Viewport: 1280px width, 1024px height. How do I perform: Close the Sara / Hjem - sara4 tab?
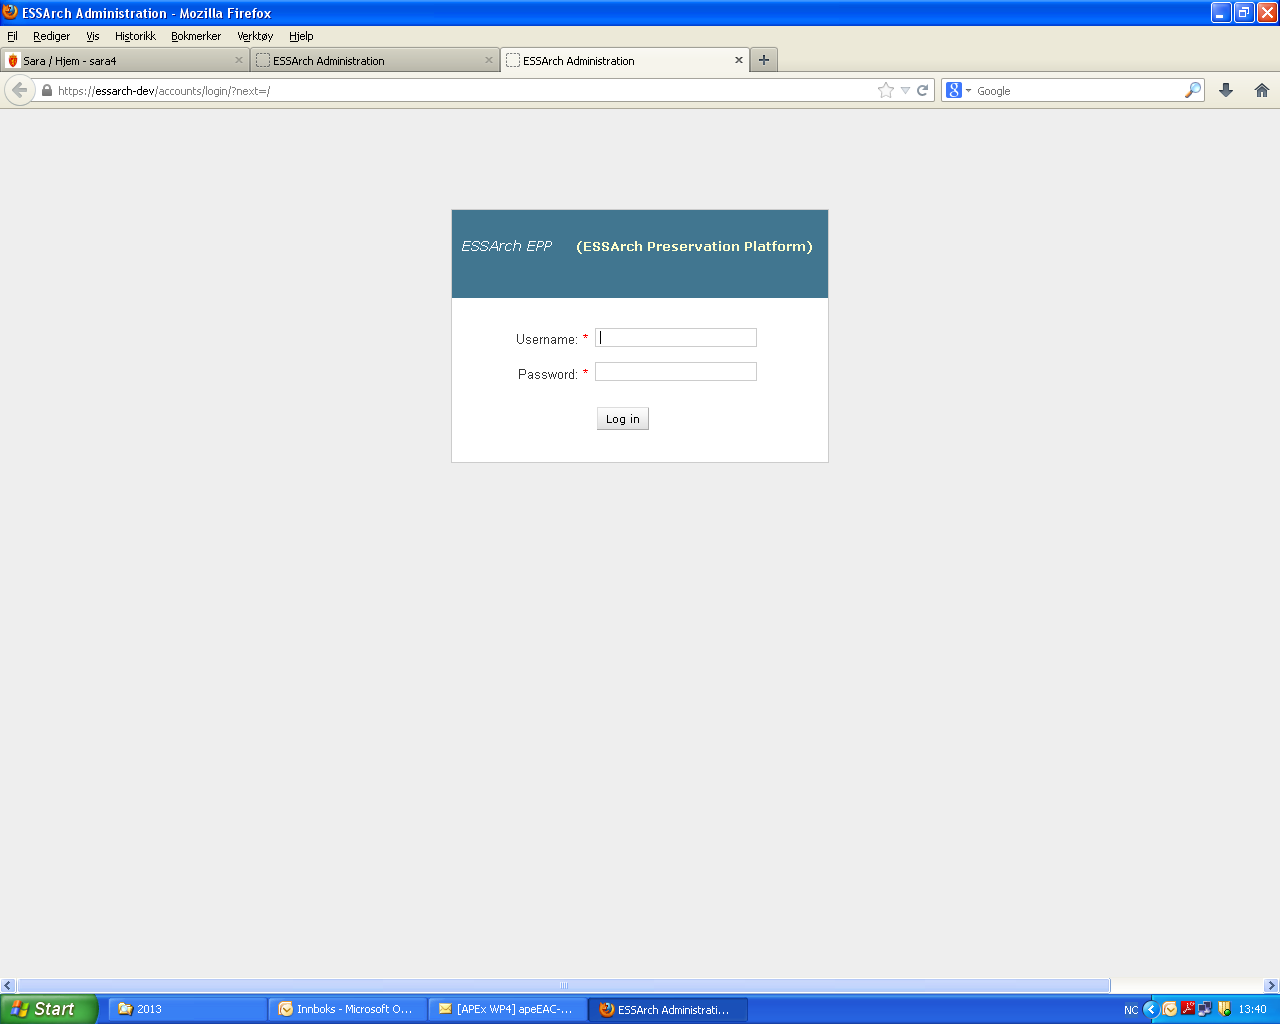[x=239, y=60]
